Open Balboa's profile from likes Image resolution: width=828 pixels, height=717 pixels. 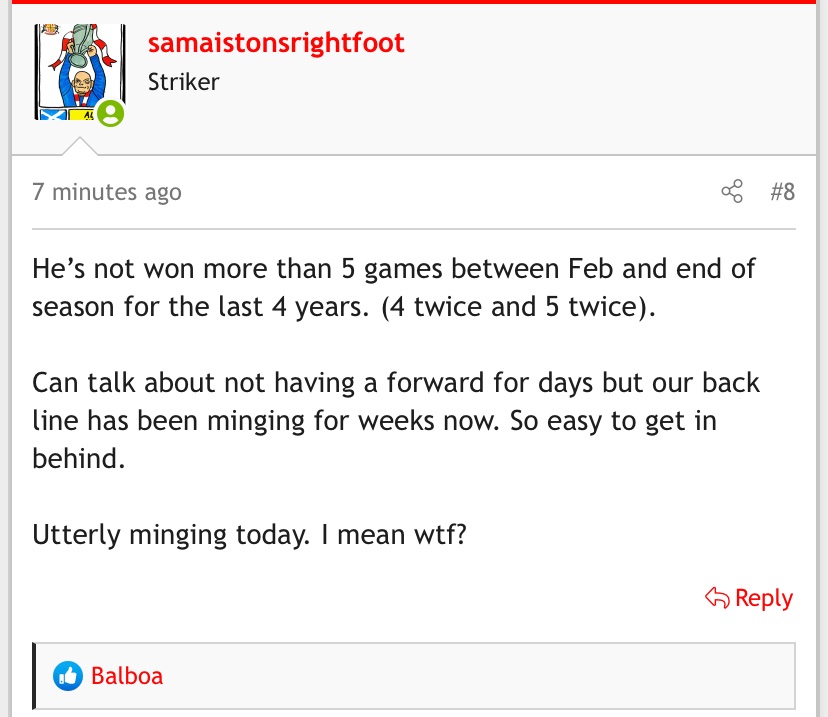tap(127, 676)
